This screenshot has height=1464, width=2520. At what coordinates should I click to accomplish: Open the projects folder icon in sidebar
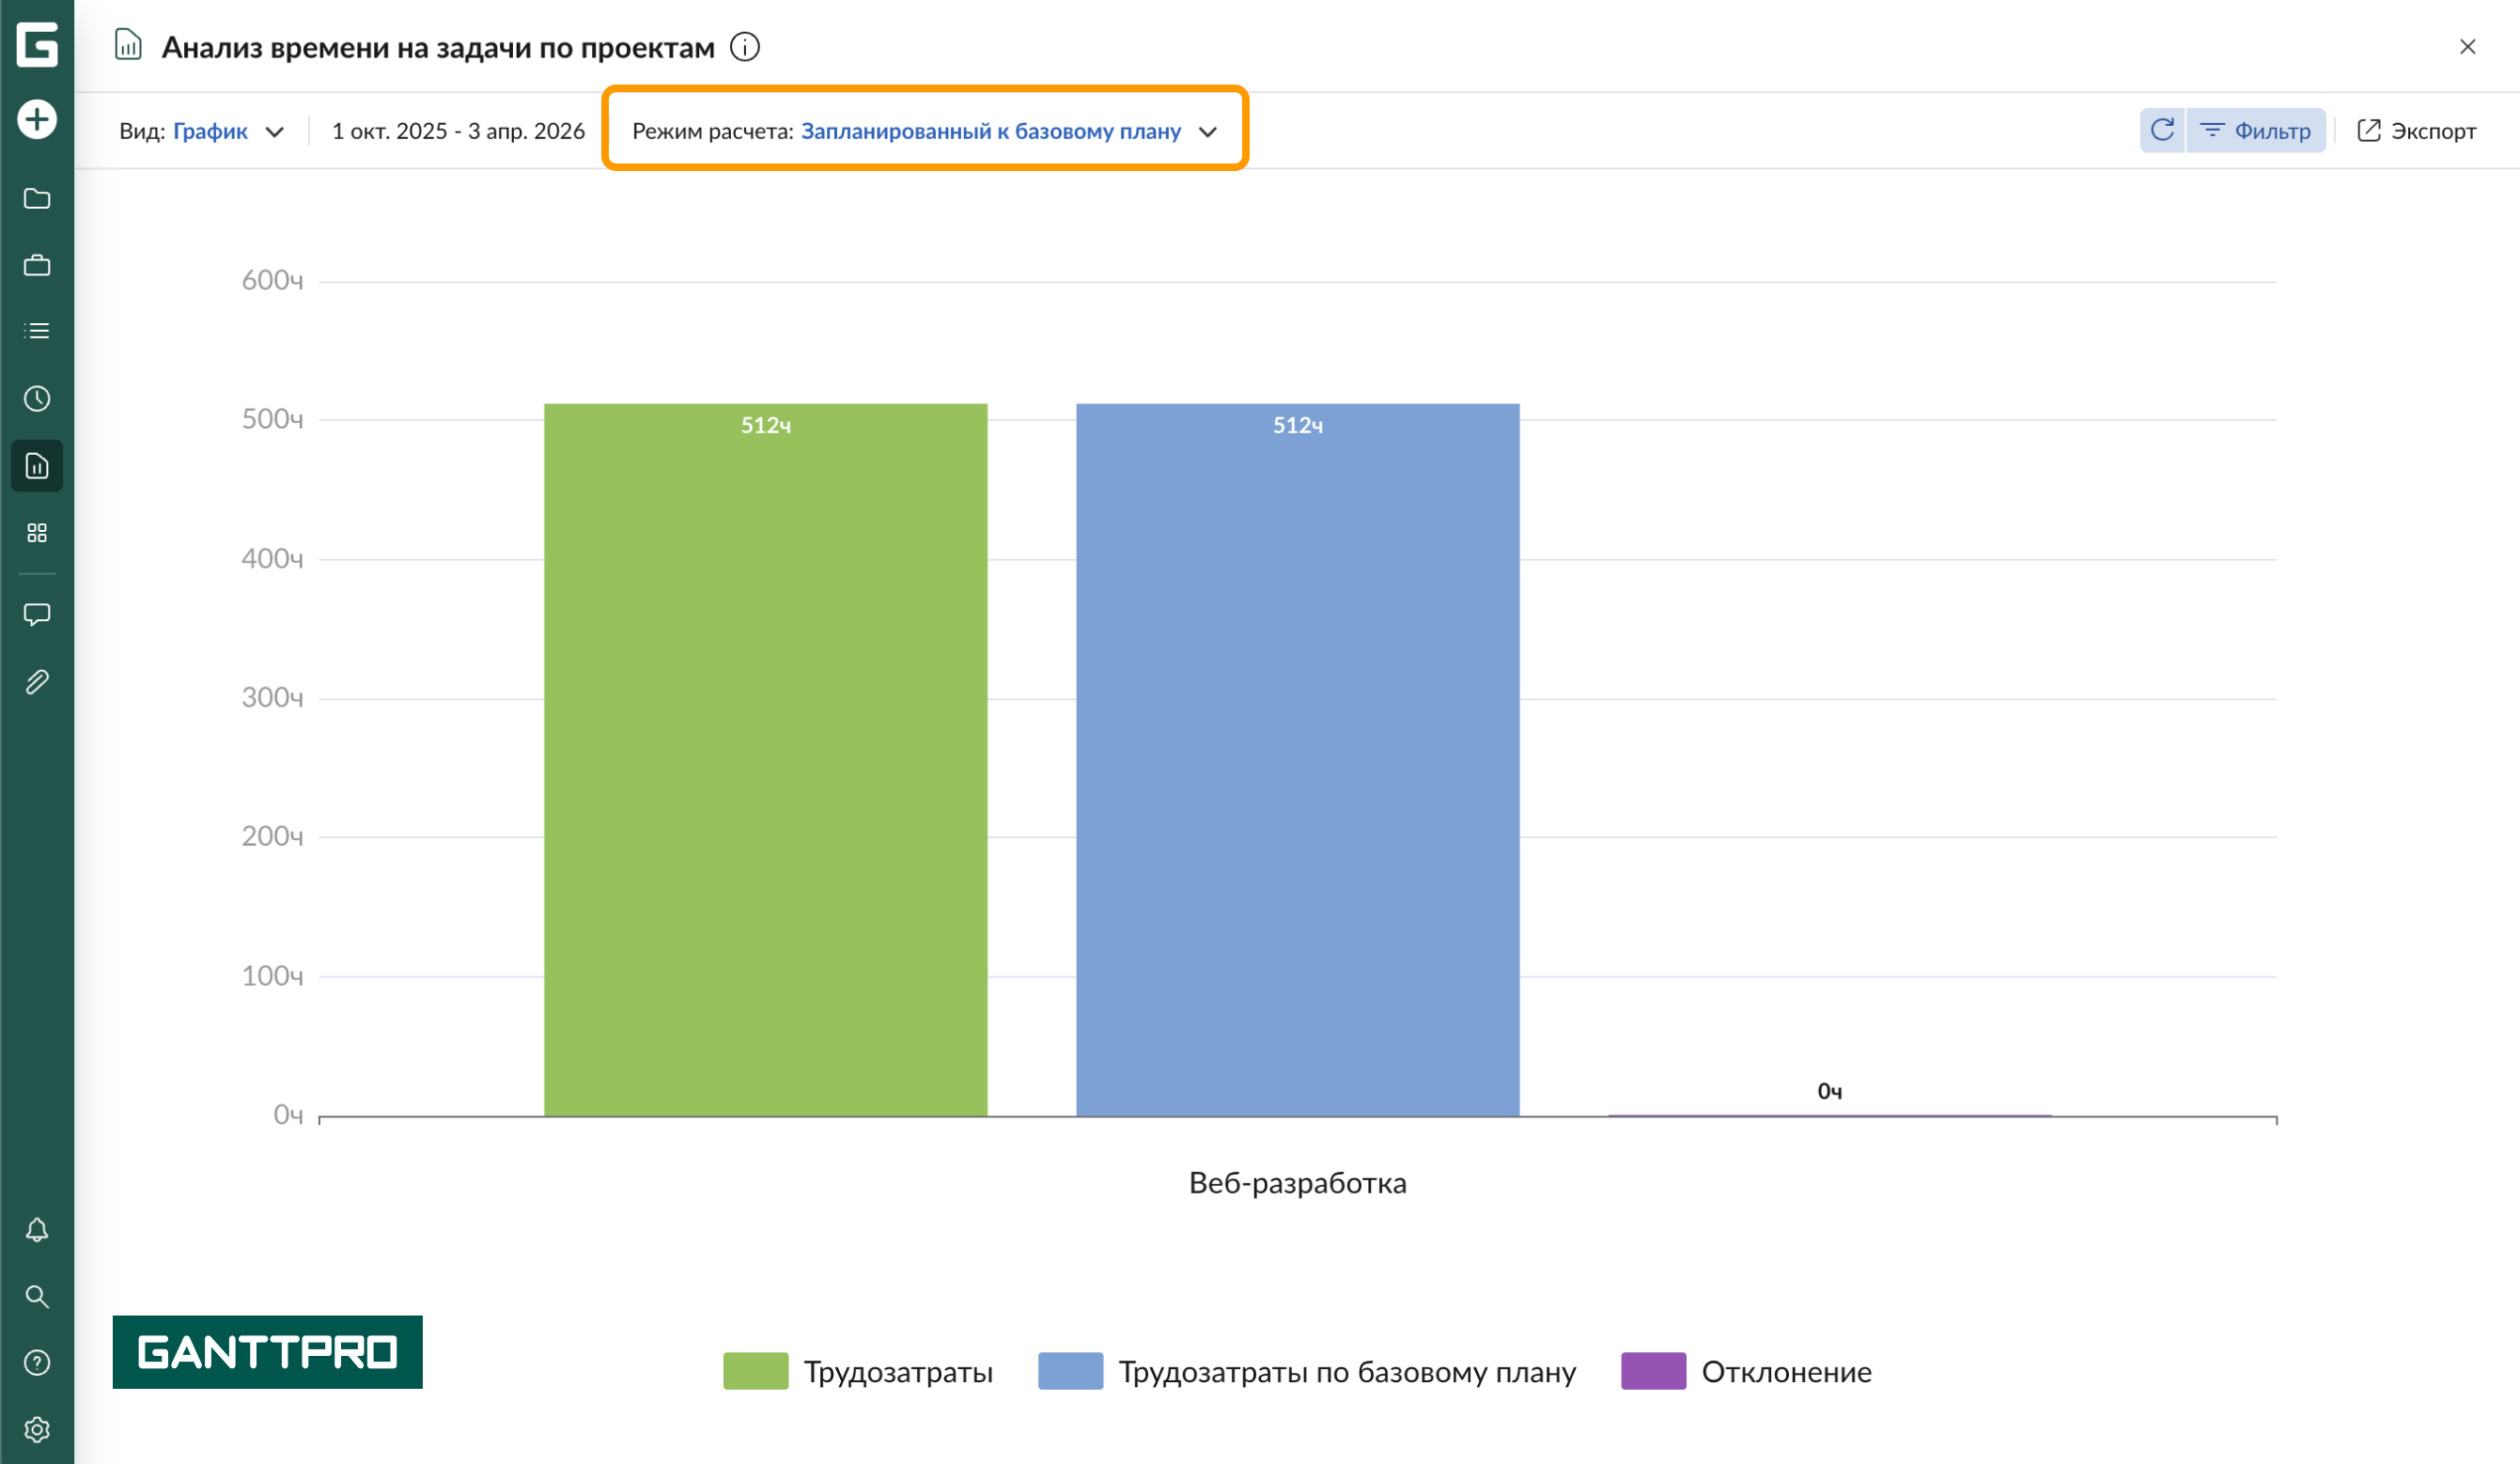coord(37,199)
